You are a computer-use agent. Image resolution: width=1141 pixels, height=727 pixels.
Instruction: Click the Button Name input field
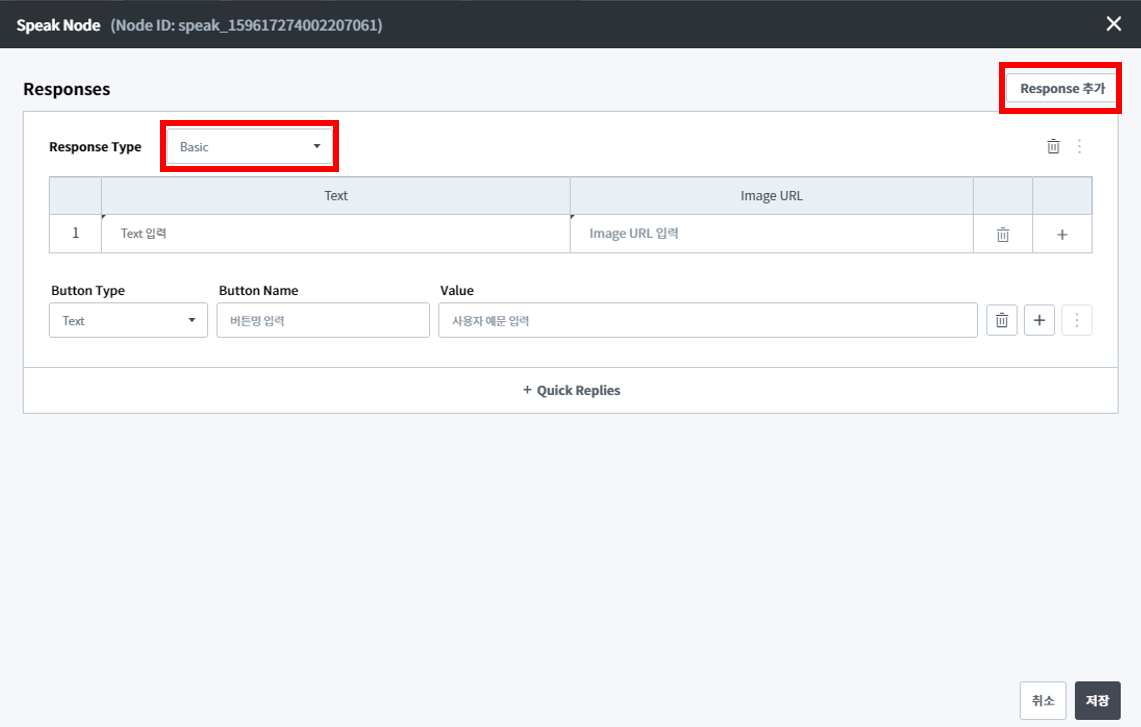[323, 321]
